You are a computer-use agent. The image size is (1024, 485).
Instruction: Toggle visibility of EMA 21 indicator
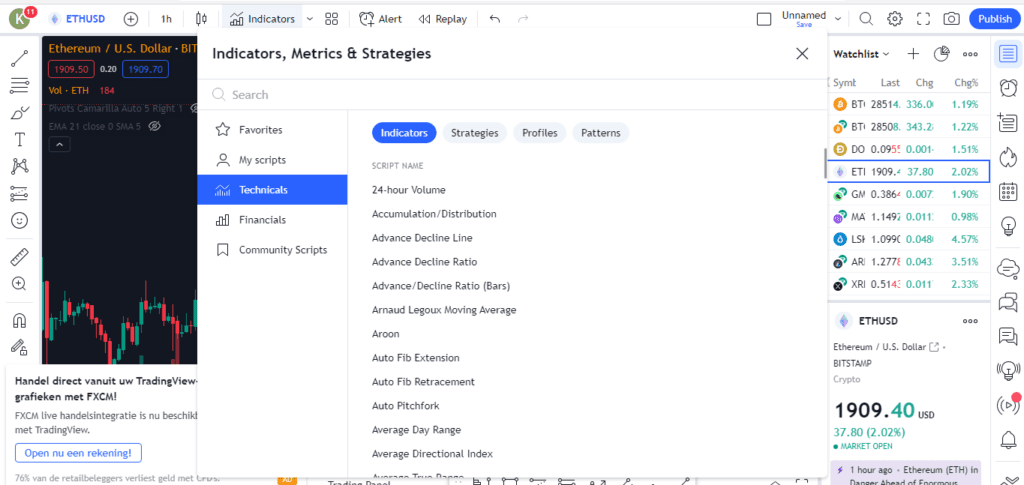[x=154, y=126]
